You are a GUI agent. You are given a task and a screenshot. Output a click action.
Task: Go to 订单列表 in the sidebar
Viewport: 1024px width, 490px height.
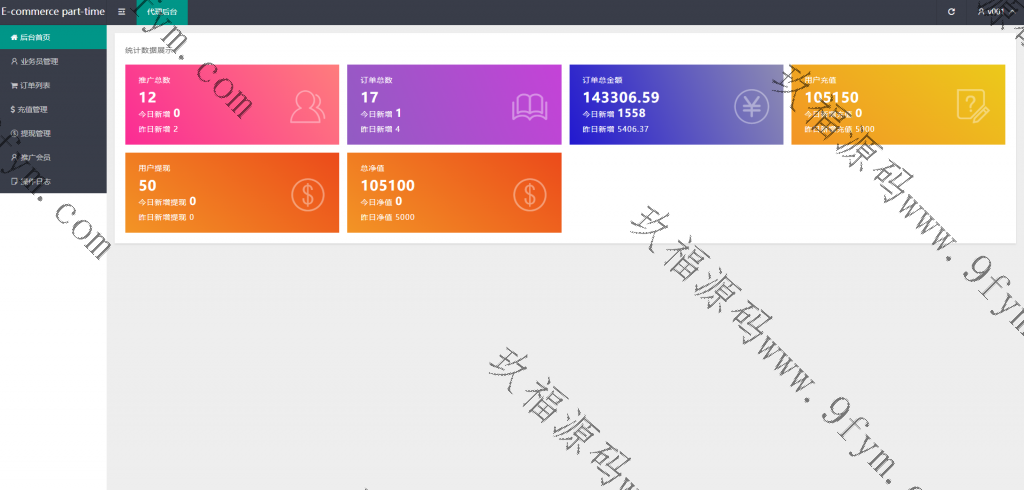tap(35, 85)
